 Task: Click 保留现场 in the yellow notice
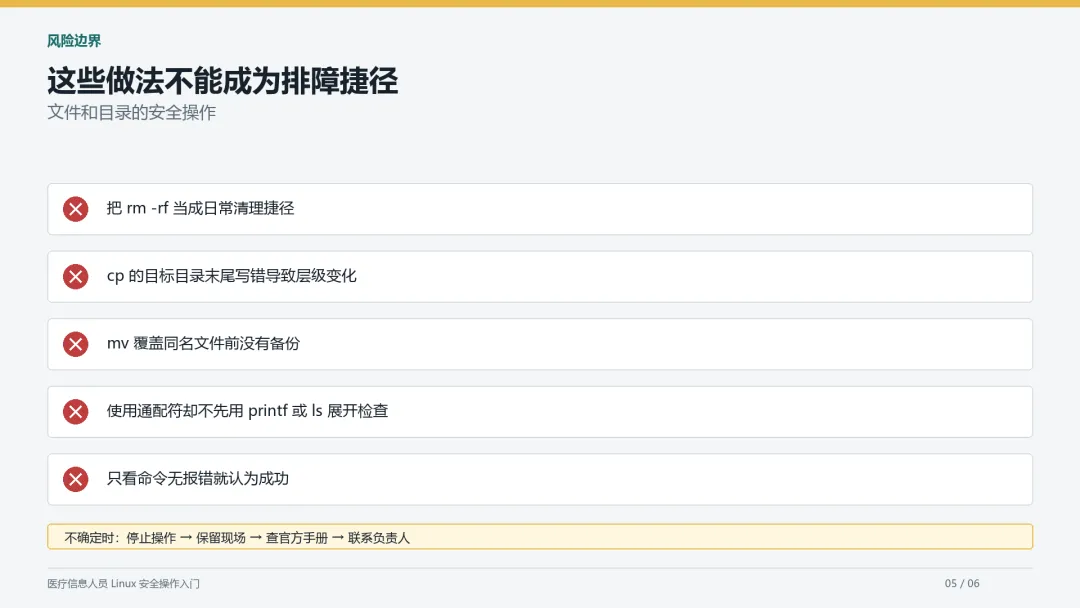(x=221, y=538)
